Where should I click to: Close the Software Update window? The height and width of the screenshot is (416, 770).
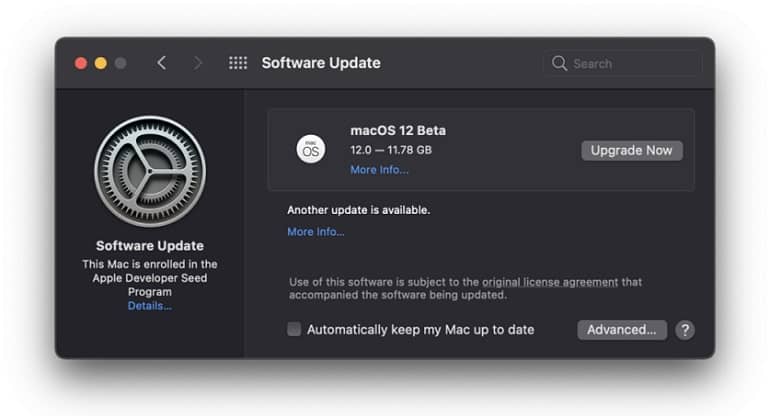(81, 63)
